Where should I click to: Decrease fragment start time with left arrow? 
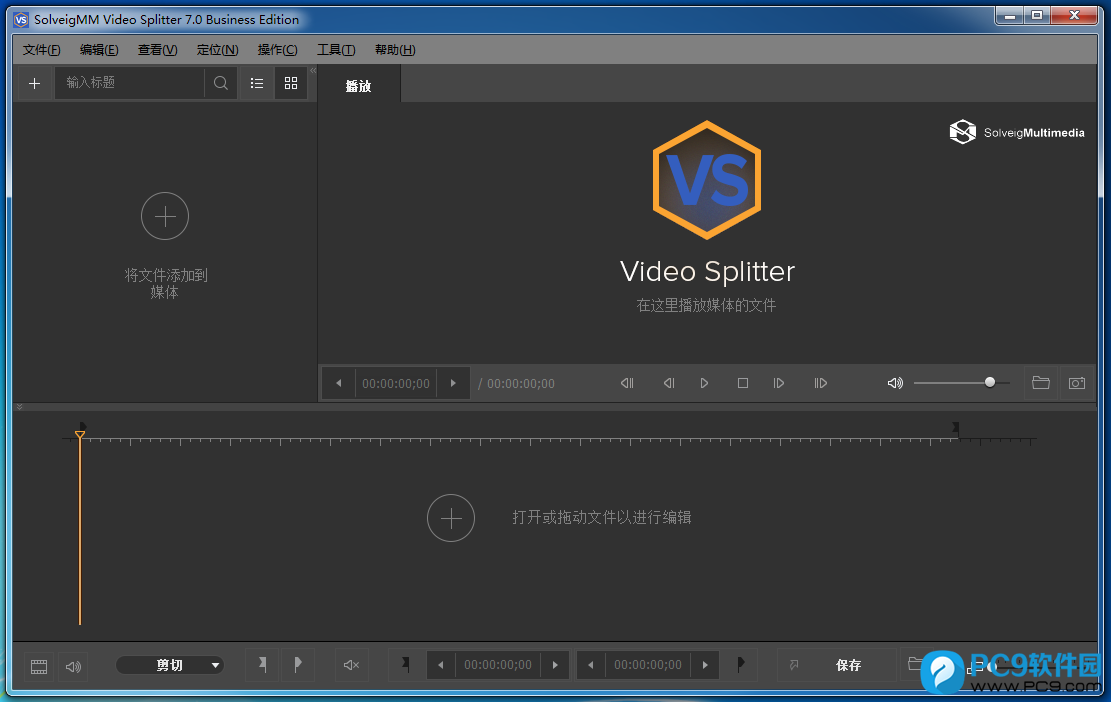tap(441, 665)
